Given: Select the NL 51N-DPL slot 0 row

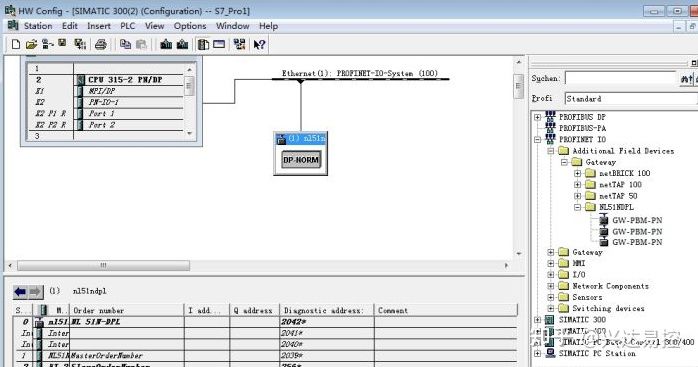Looking at the screenshot, I should pos(265,322).
